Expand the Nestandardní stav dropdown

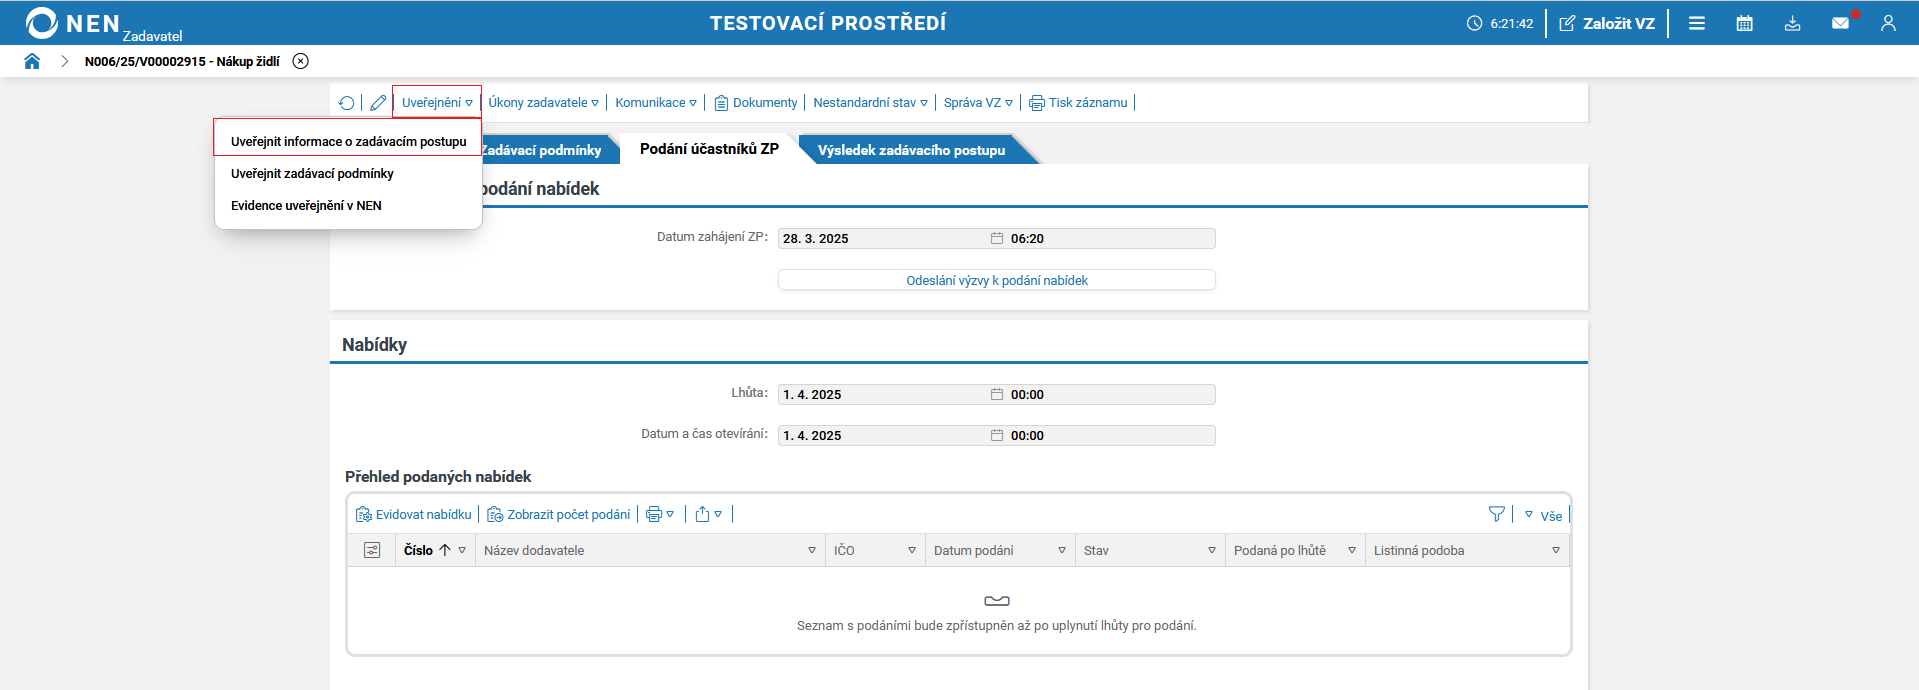pos(870,103)
